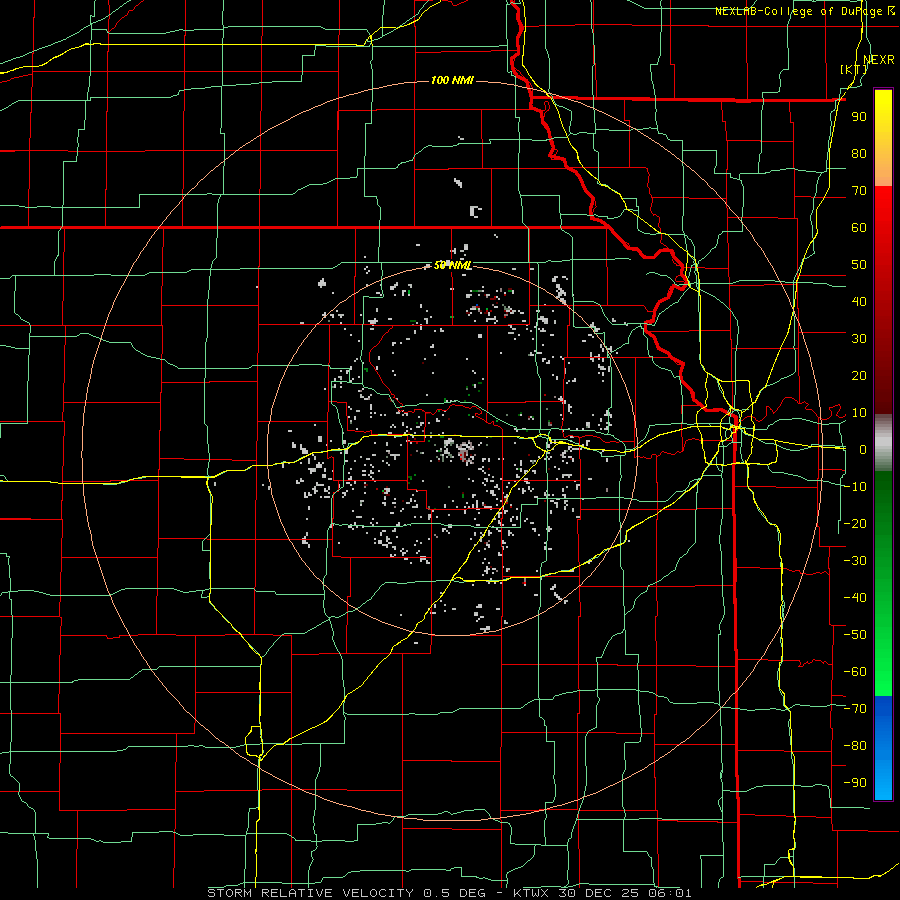The image size is (900, 900).
Task: Click the -80 knot scale label
Action: 855,746
